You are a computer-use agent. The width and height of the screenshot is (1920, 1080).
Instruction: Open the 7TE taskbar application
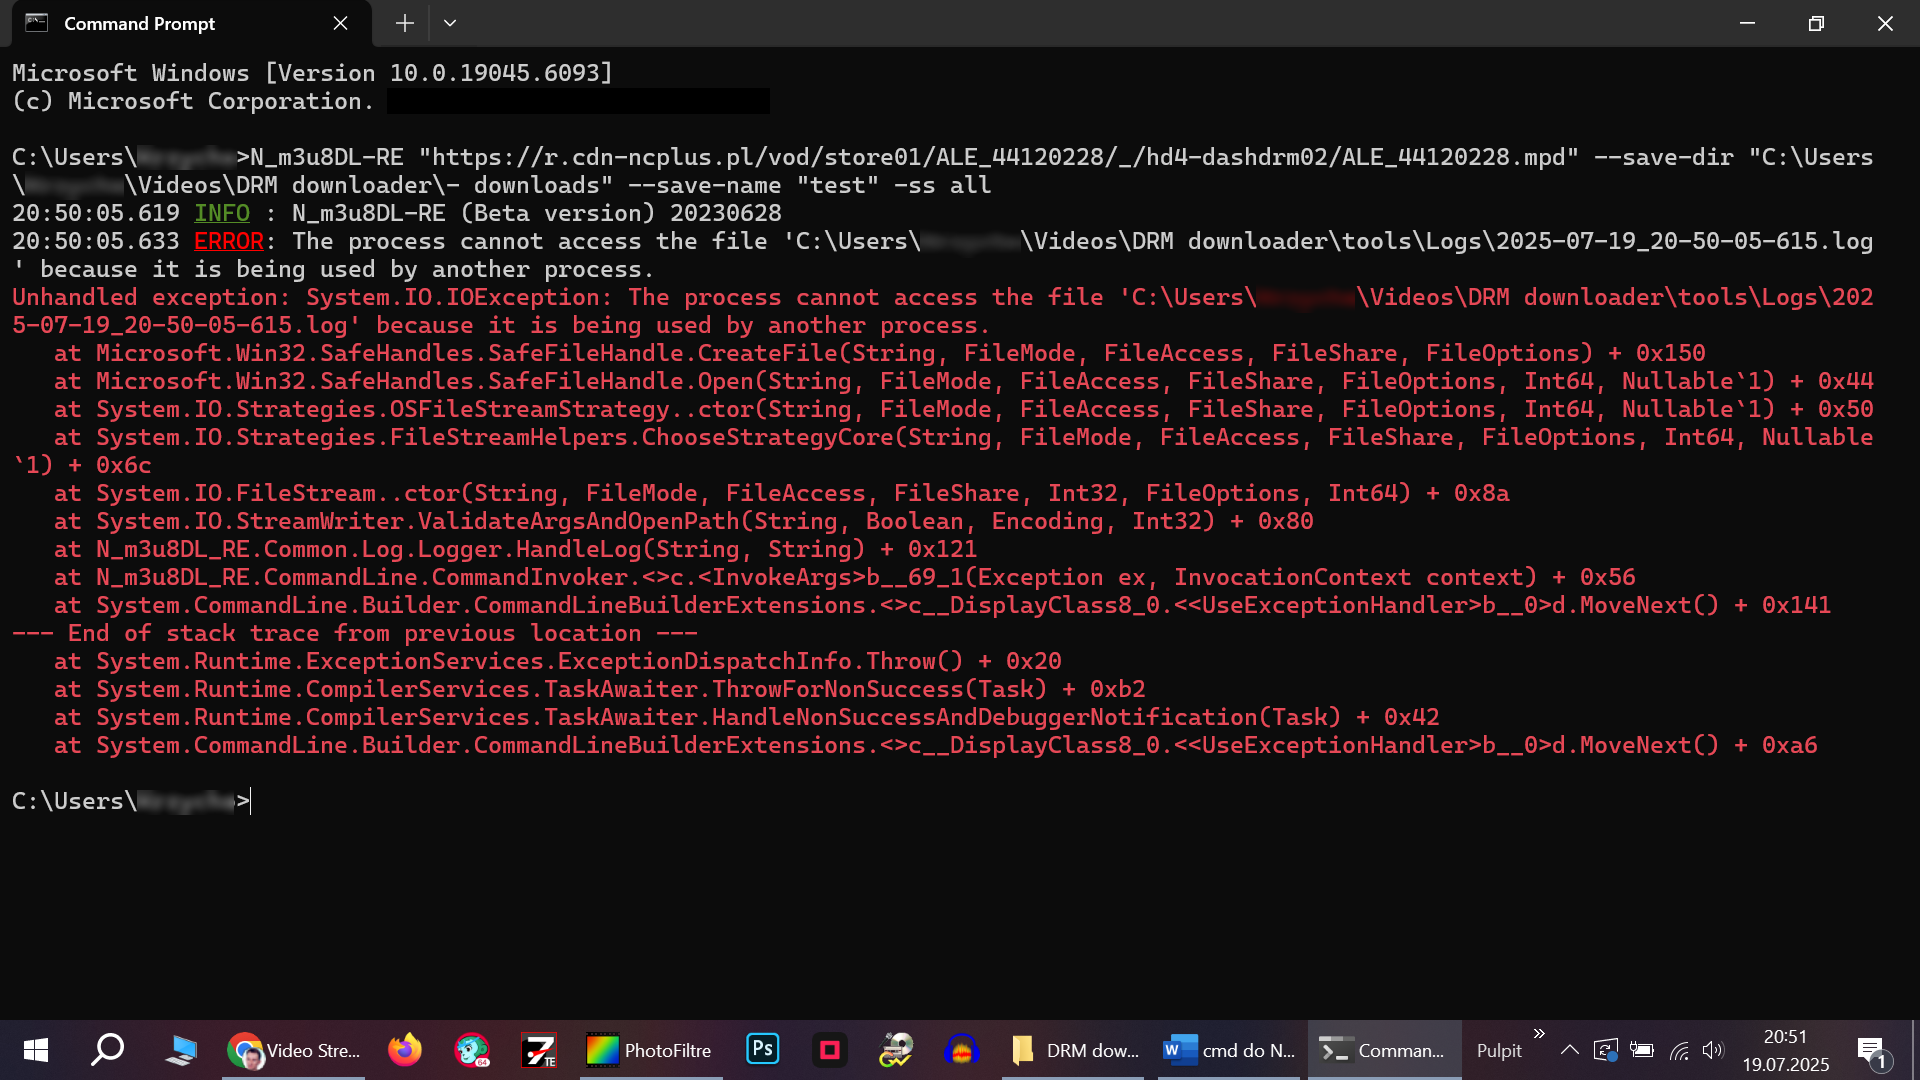click(x=539, y=1050)
